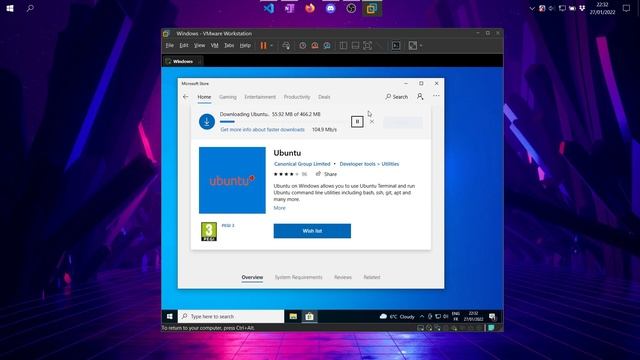The height and width of the screenshot is (360, 640).
Task: Open the VMware message log icon in status bar
Action: [x=491, y=328]
